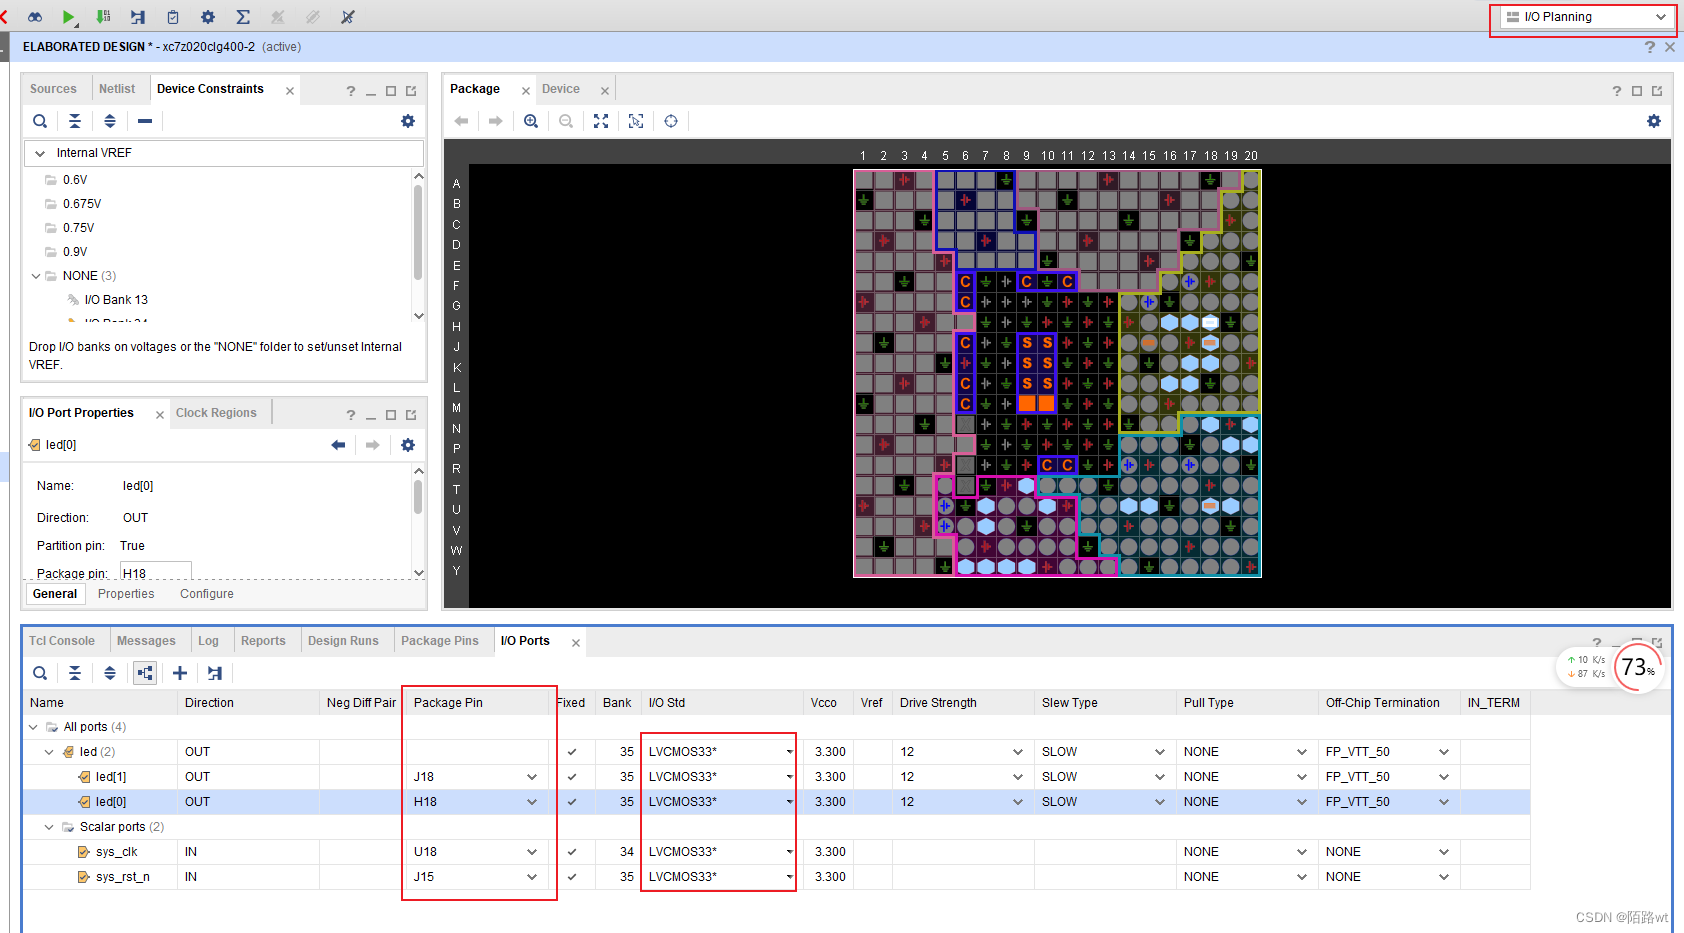Click the minus remove icon in Device Constraints
This screenshot has width=1684, height=933.
coord(145,121)
